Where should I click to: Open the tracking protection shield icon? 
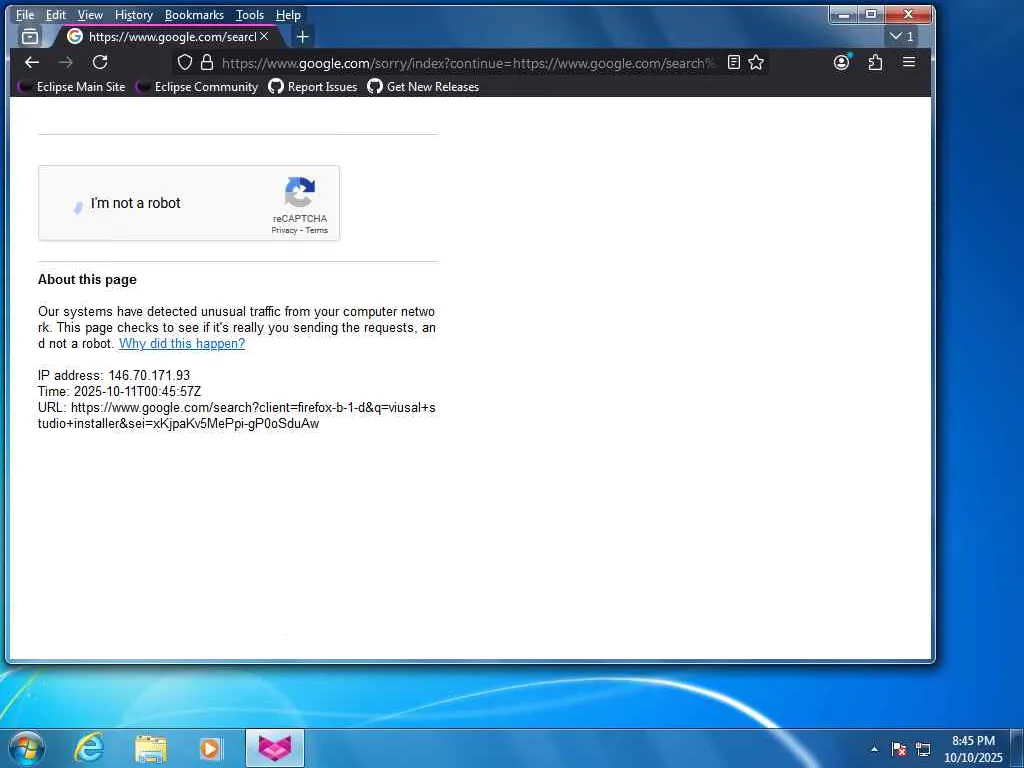tap(185, 63)
